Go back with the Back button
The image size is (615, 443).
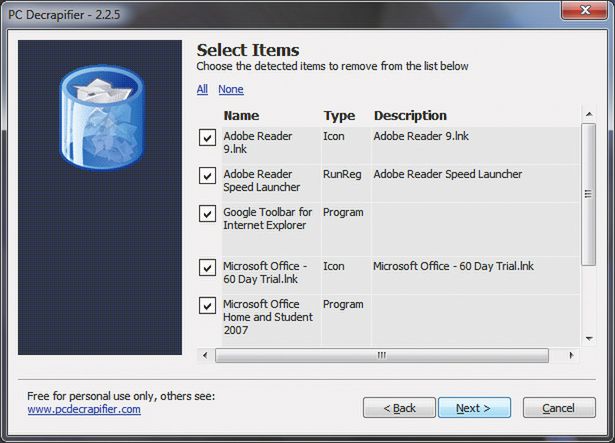(399, 408)
